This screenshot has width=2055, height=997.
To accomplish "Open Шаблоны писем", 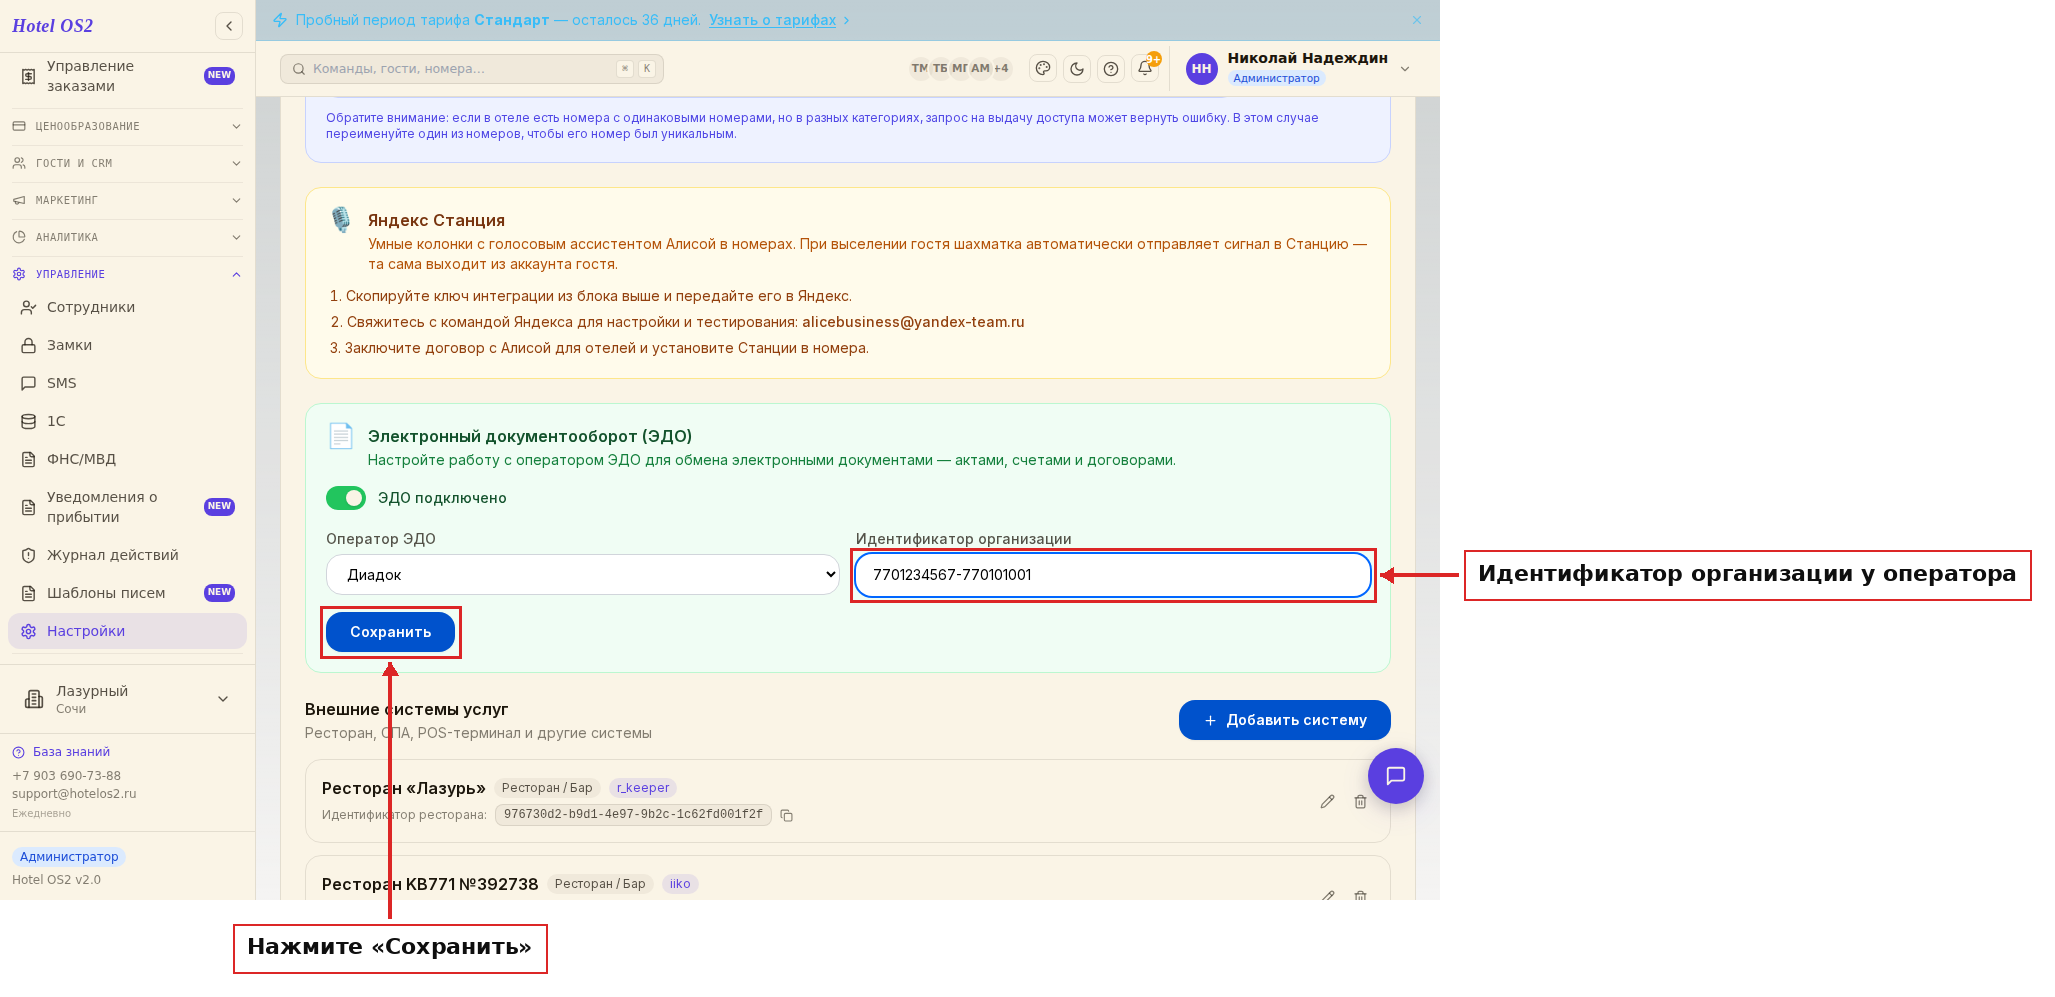I will tap(127, 593).
